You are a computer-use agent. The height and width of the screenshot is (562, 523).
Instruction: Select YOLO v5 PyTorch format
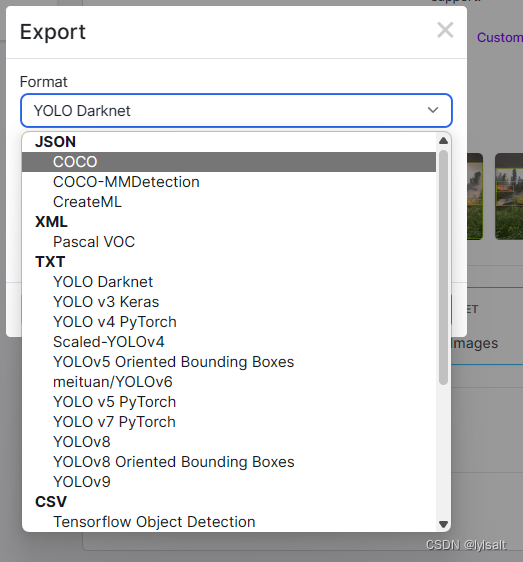pos(229,402)
